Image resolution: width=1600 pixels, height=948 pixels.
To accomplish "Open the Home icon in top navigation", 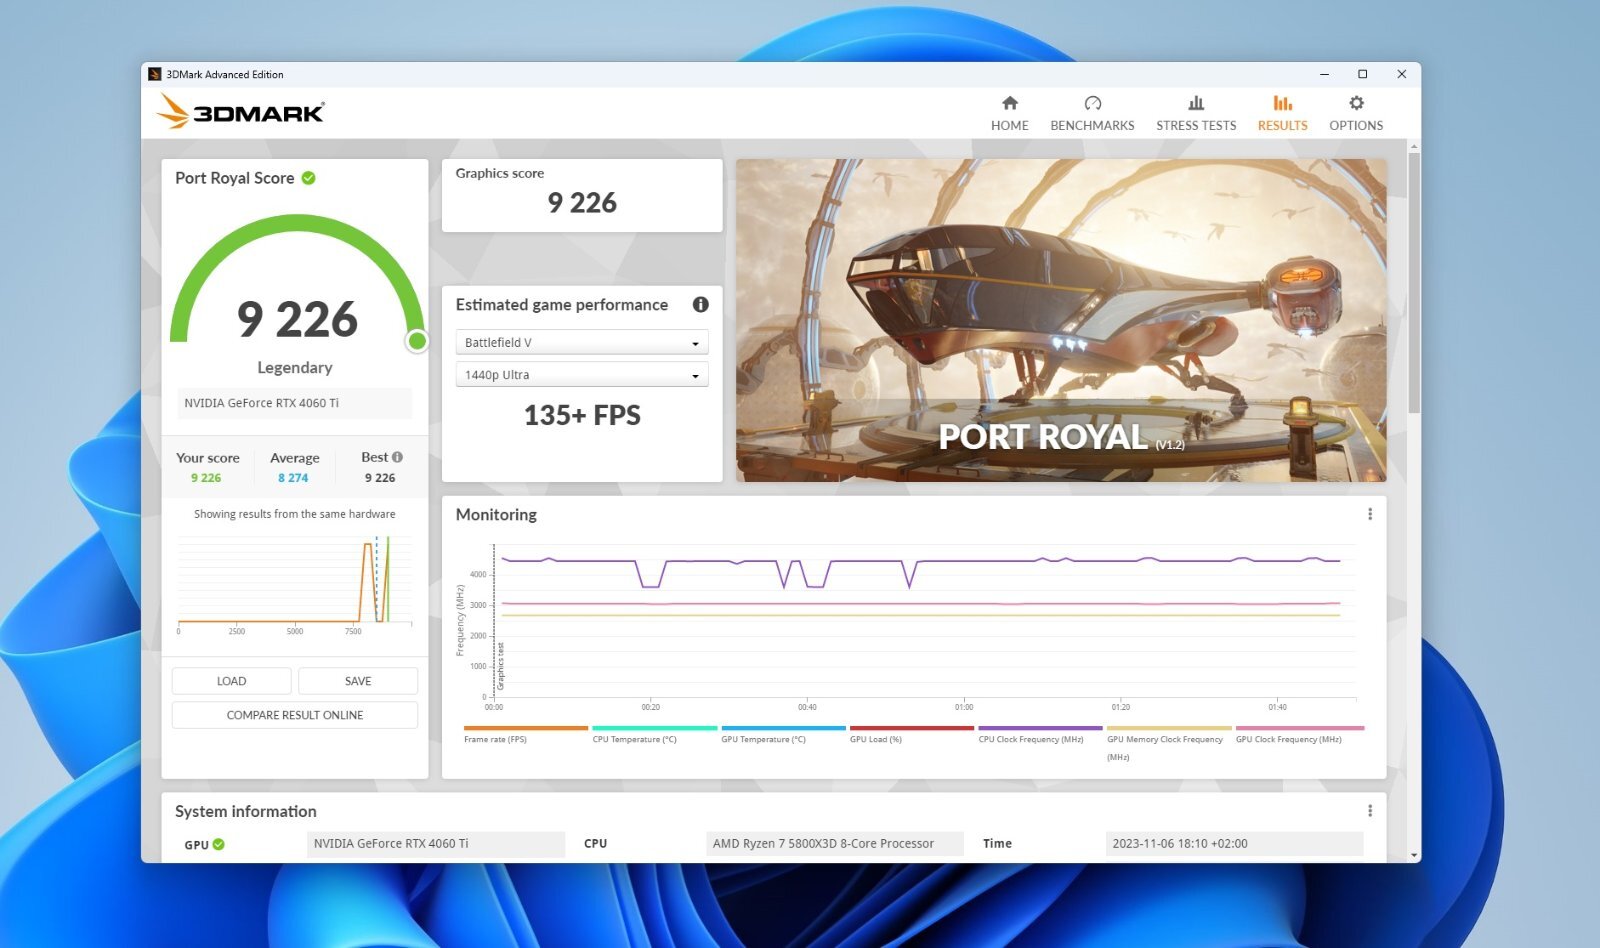I will (1010, 103).
